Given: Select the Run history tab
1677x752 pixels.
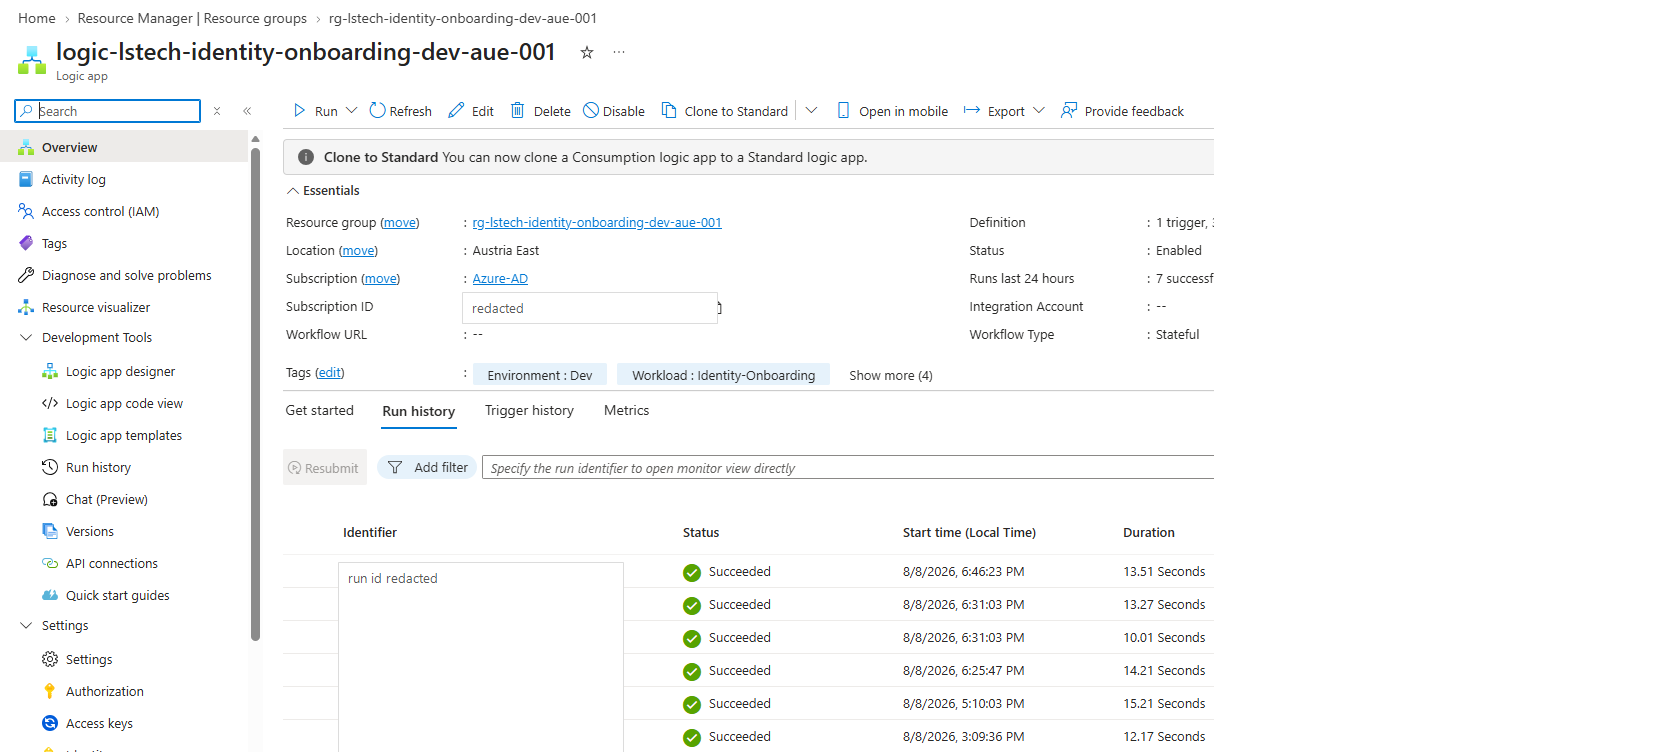Looking at the screenshot, I should [419, 411].
